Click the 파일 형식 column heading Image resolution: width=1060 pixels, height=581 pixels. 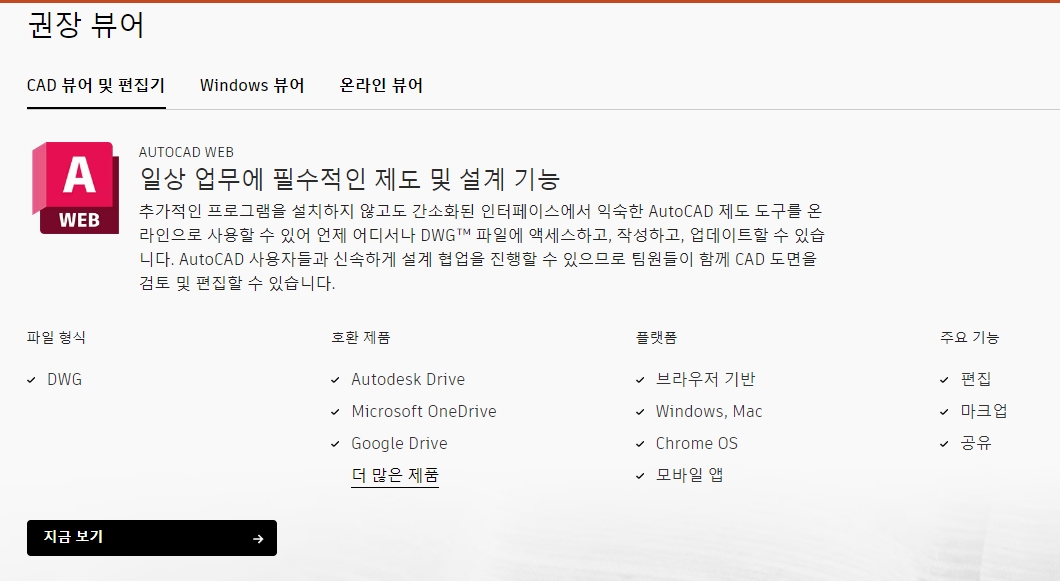coord(56,338)
